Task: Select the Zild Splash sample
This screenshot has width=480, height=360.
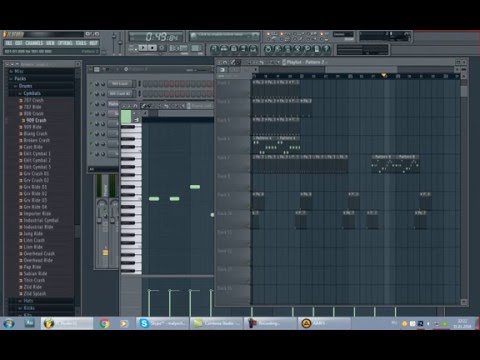Action: click(35, 293)
